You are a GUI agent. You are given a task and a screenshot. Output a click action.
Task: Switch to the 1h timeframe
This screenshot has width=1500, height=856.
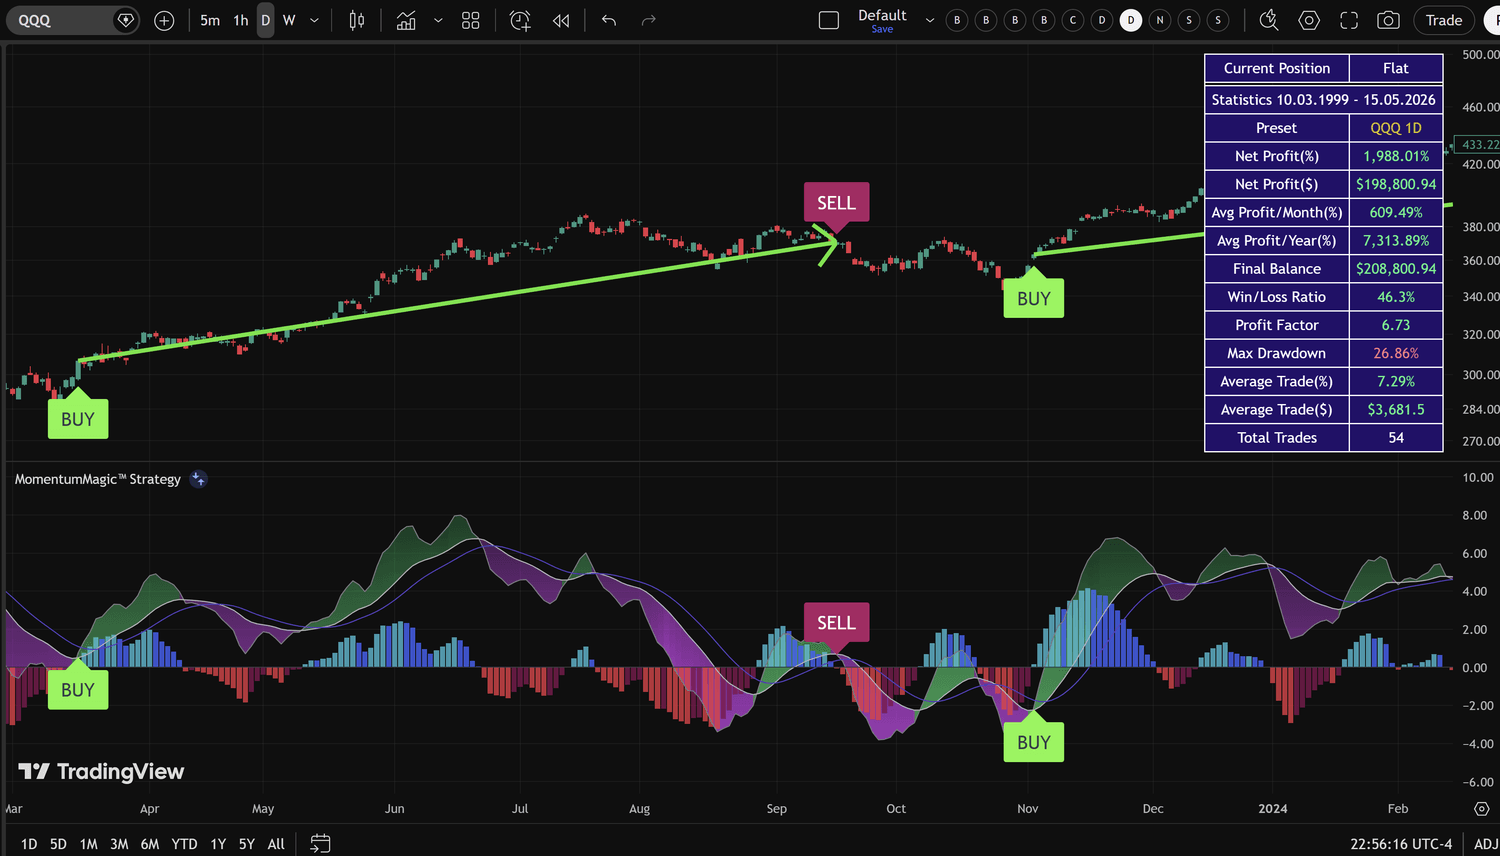point(241,20)
